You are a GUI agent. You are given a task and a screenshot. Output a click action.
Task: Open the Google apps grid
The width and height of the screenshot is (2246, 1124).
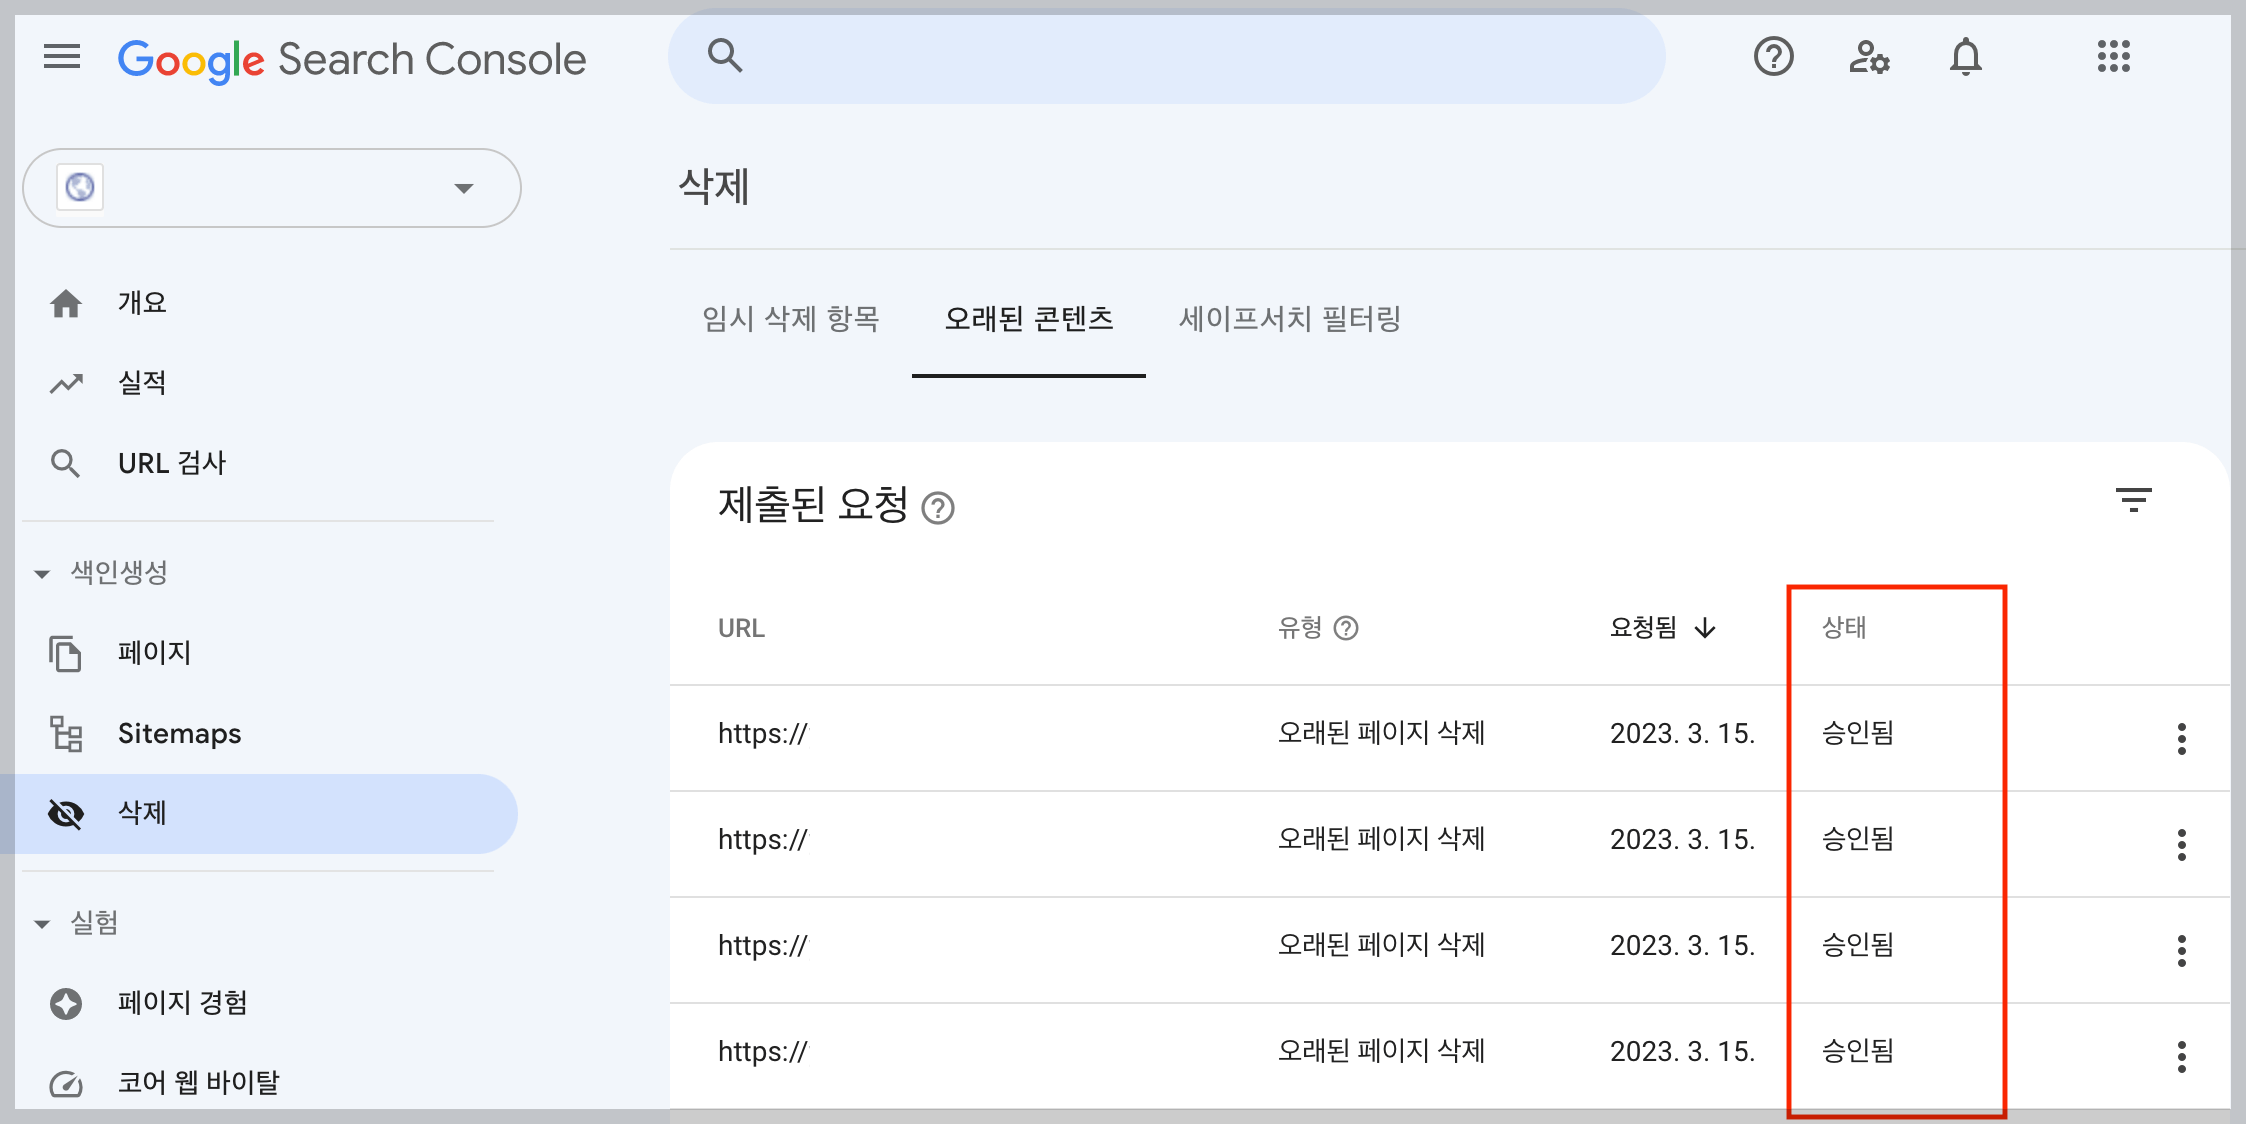(x=2114, y=57)
